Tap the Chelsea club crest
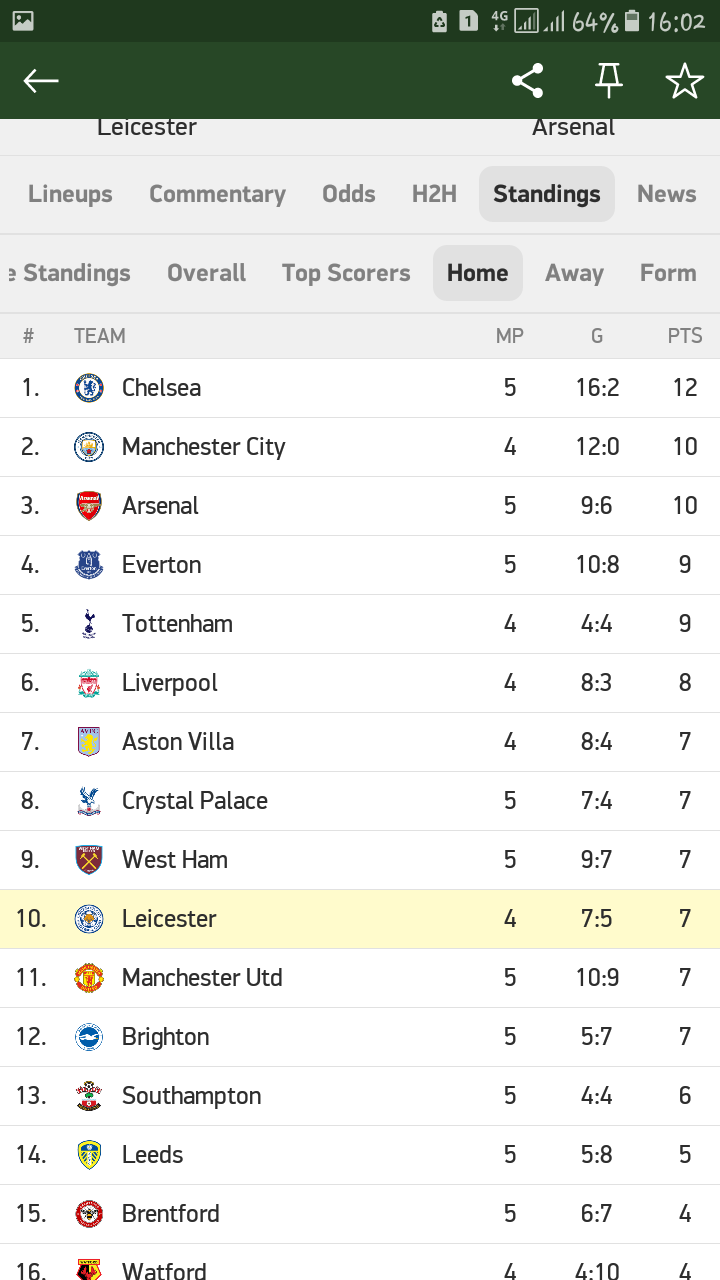The height and width of the screenshot is (1280, 720). (89, 388)
